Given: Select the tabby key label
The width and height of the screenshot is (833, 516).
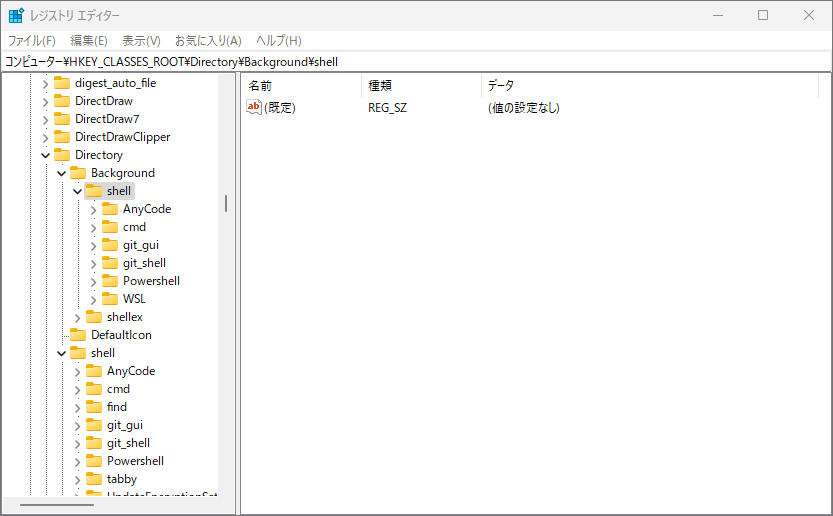Looking at the screenshot, I should pos(122,479).
